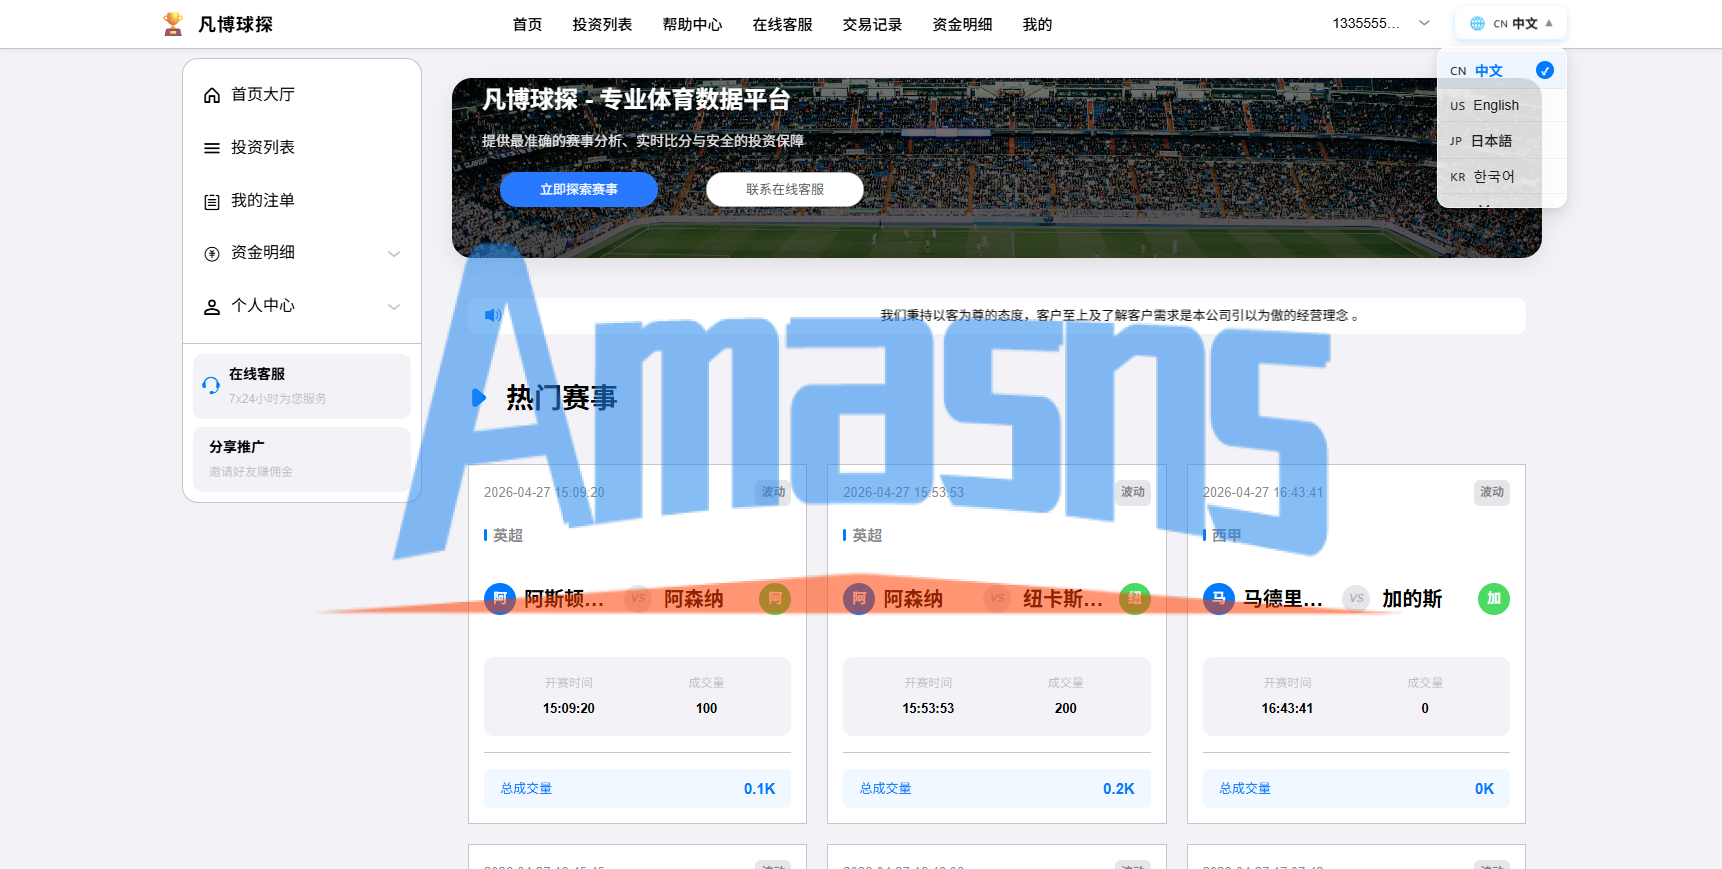Click 总成交量 0.1K bar
Screen dimensions: 1722x869
point(637,788)
